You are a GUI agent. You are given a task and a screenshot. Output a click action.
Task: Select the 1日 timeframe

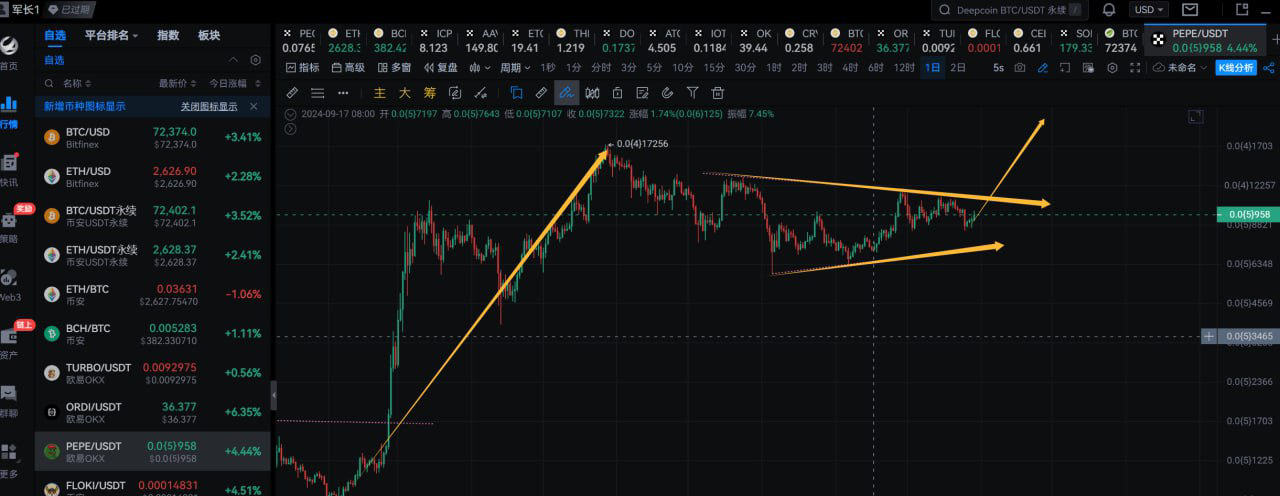pos(933,68)
